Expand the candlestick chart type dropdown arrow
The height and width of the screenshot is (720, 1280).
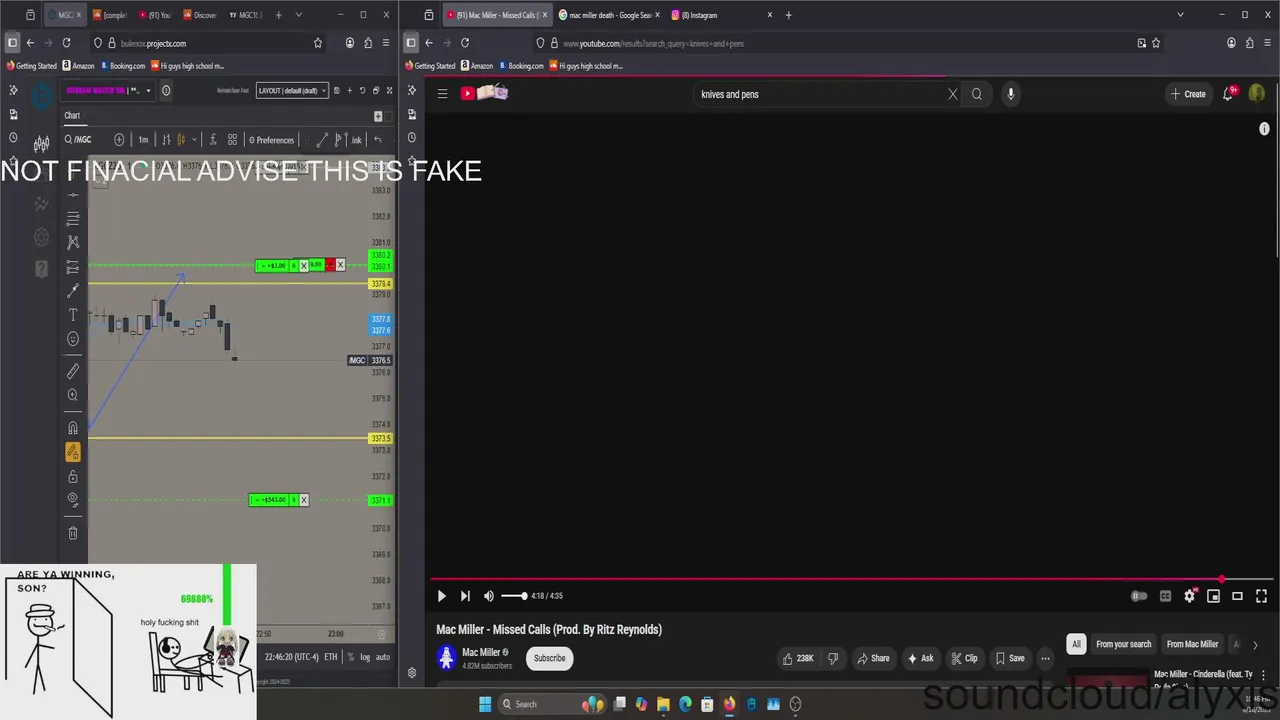[x=194, y=140]
